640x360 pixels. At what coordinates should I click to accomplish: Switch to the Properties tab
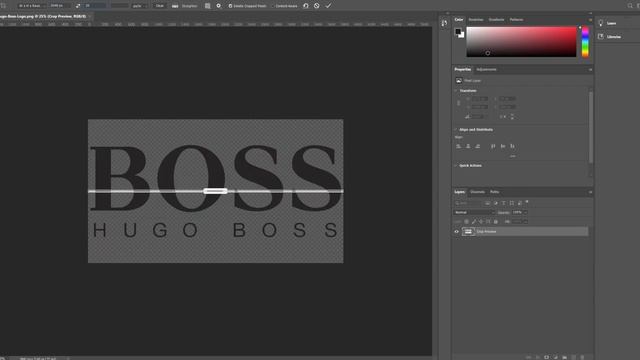(x=462, y=69)
